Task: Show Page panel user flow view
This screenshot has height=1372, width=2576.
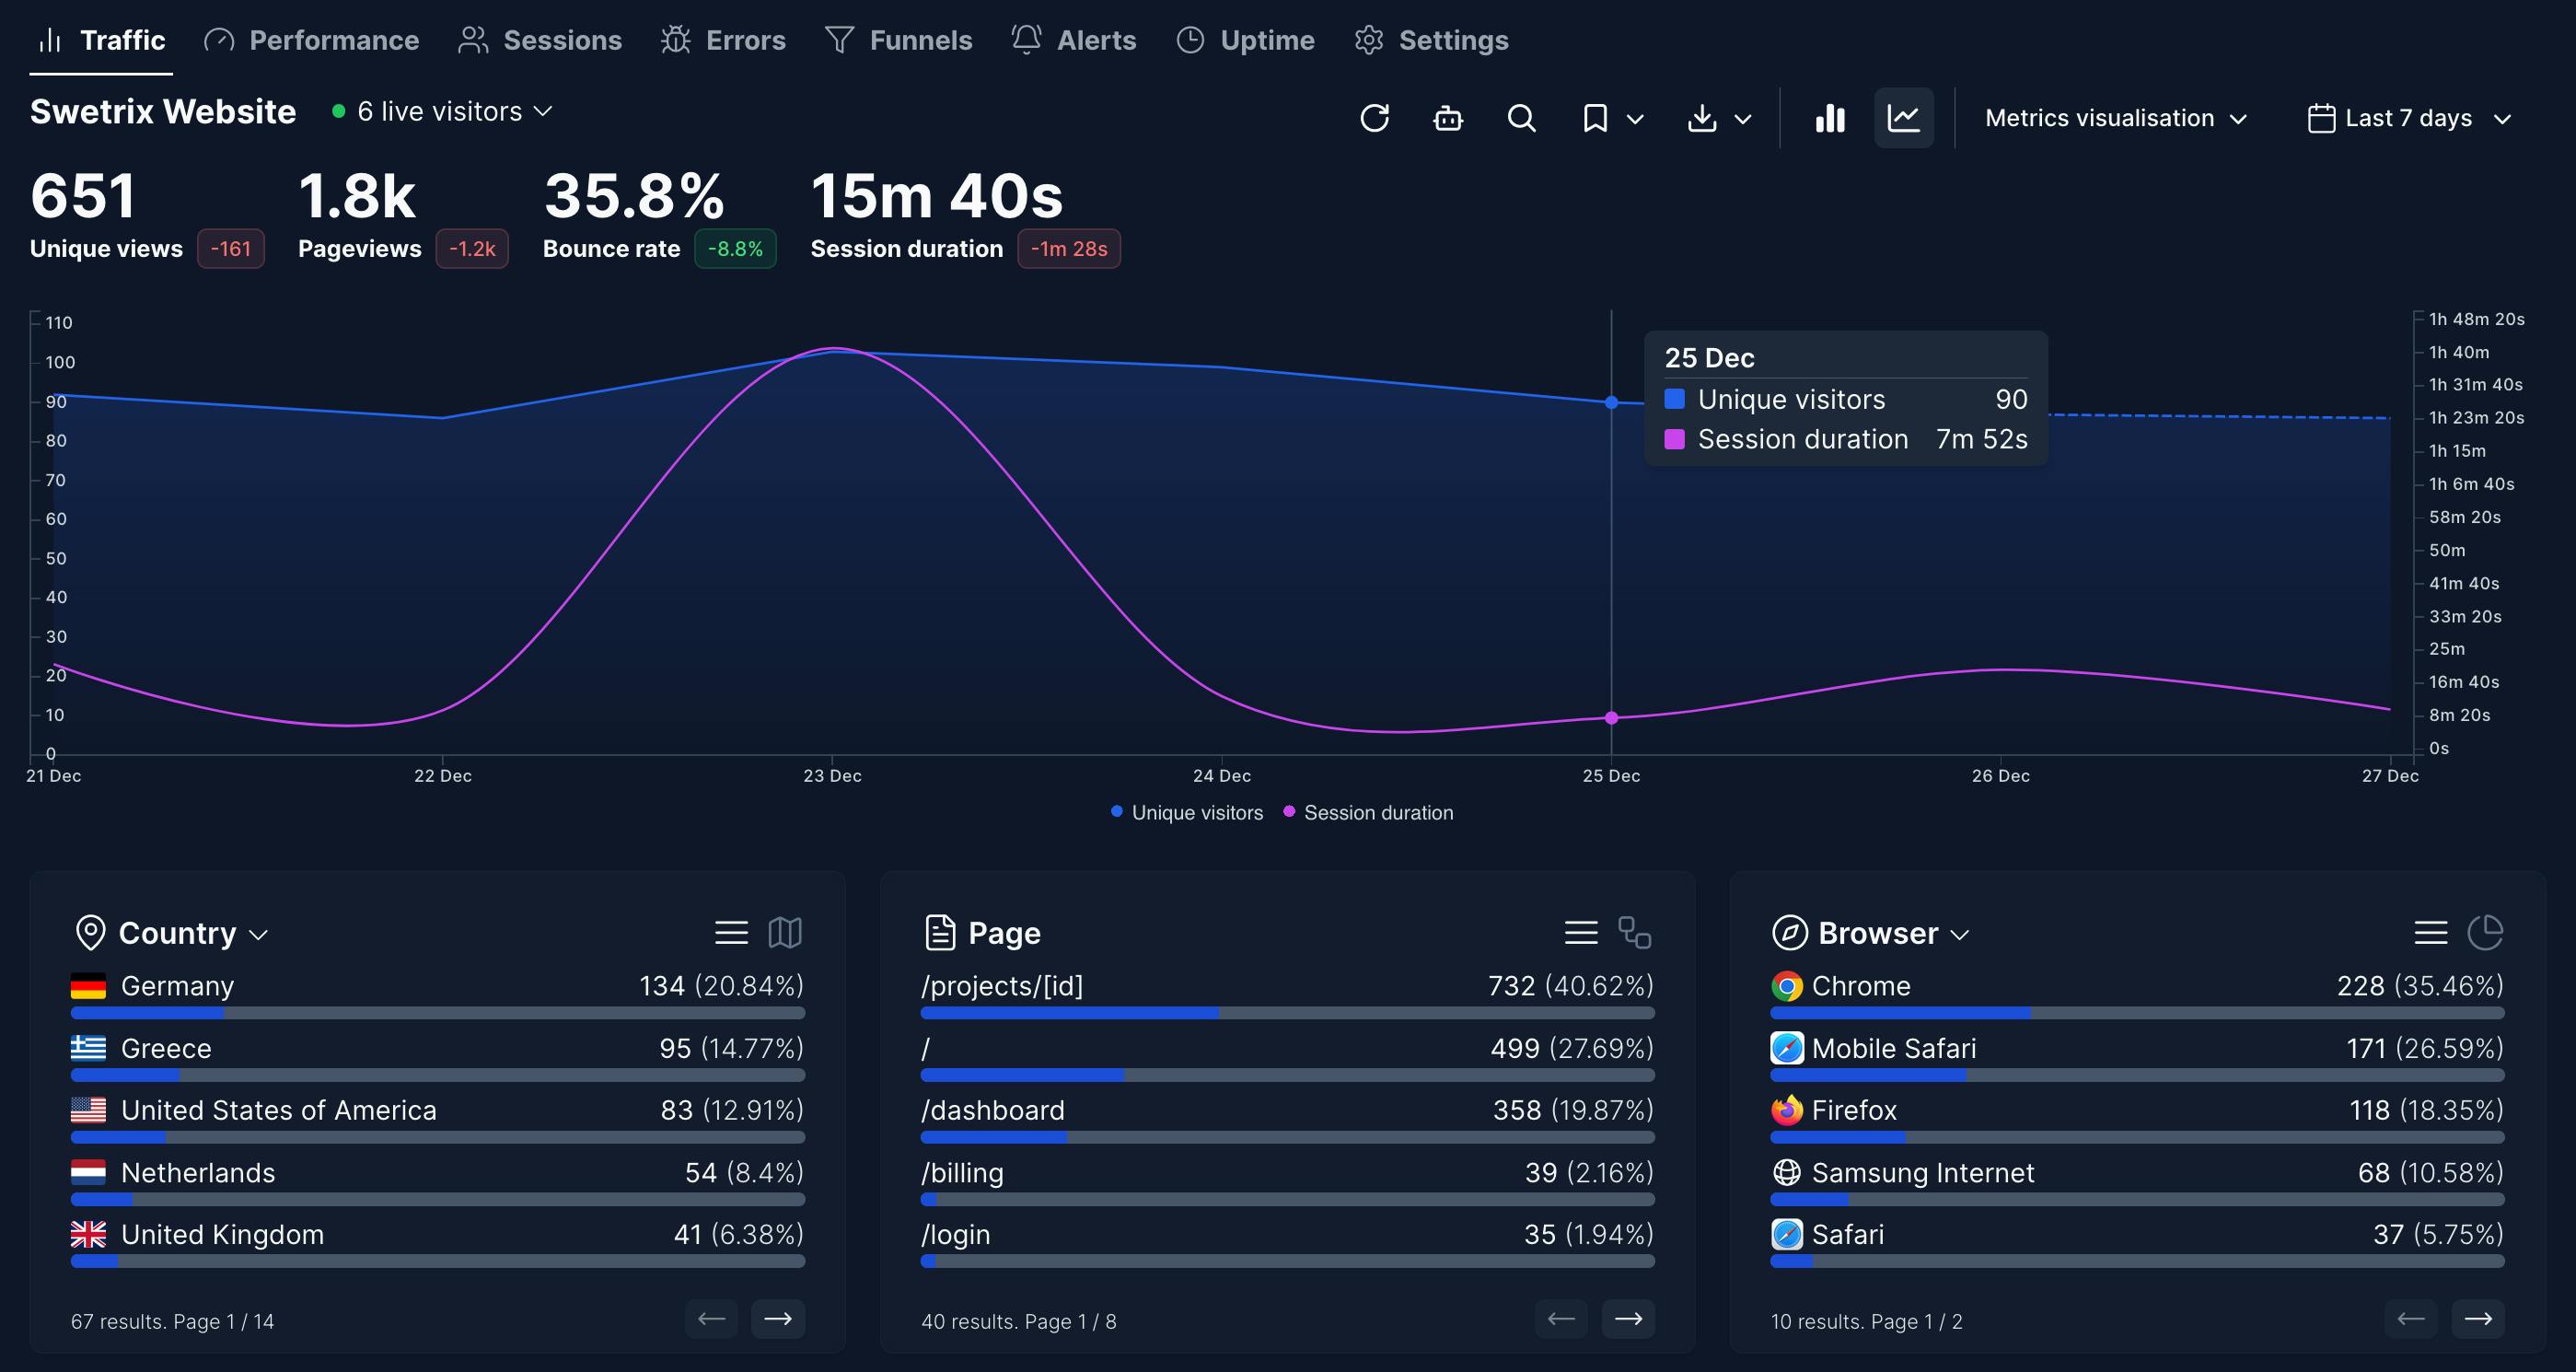Action: pos(1635,933)
